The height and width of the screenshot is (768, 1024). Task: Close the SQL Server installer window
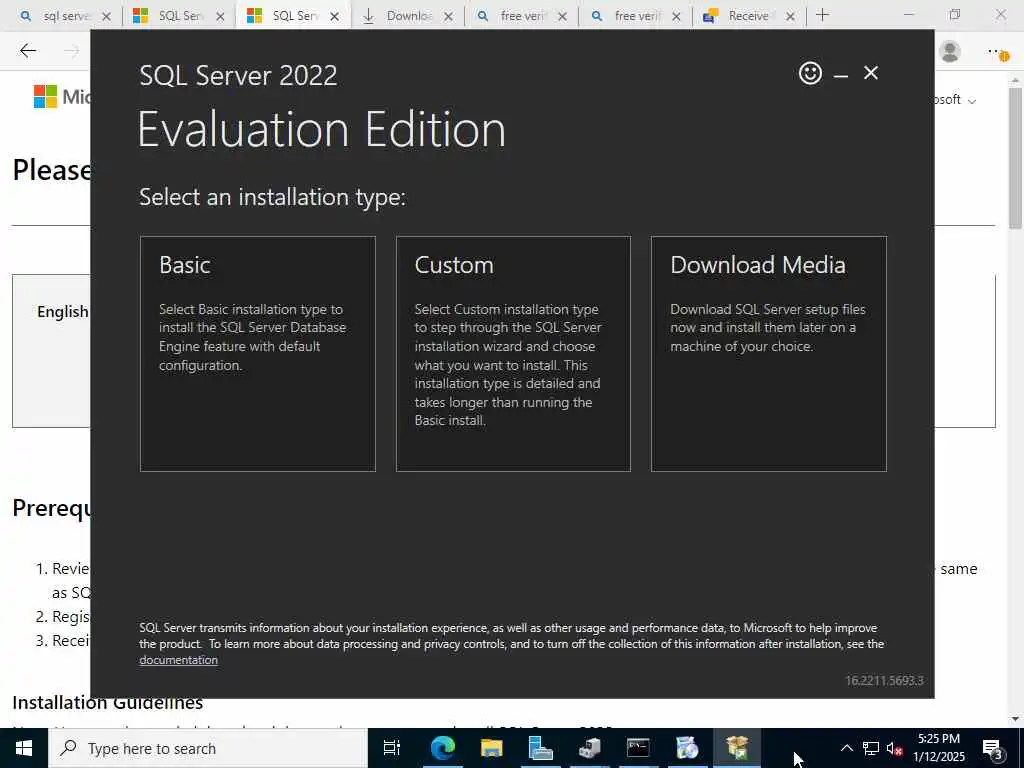coord(871,72)
